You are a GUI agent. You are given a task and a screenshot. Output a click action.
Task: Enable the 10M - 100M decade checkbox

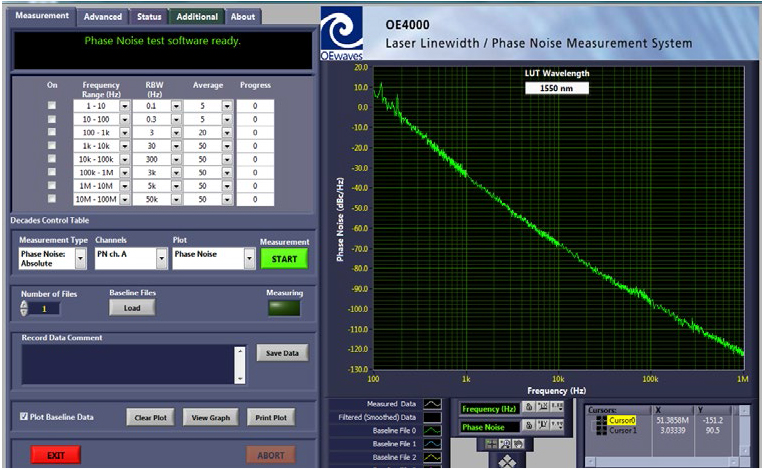point(52,199)
